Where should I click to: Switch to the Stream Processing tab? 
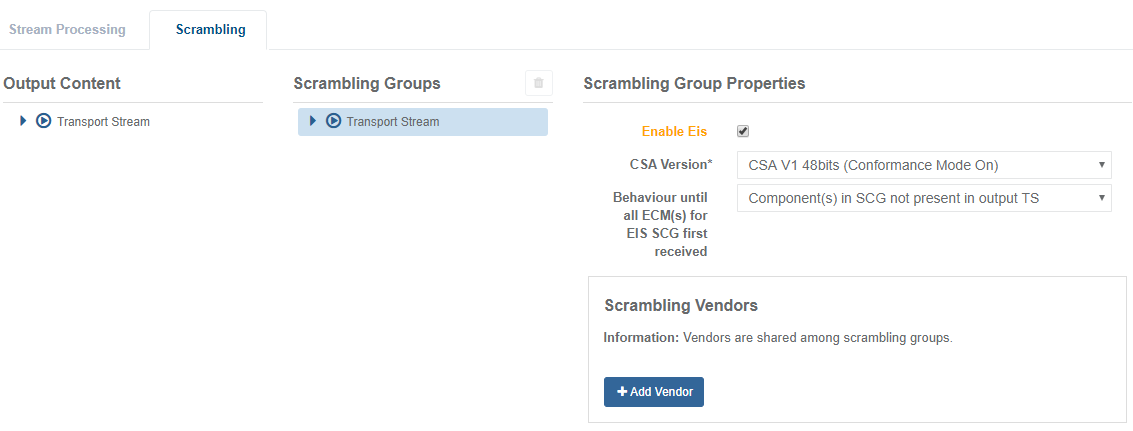[x=67, y=29]
